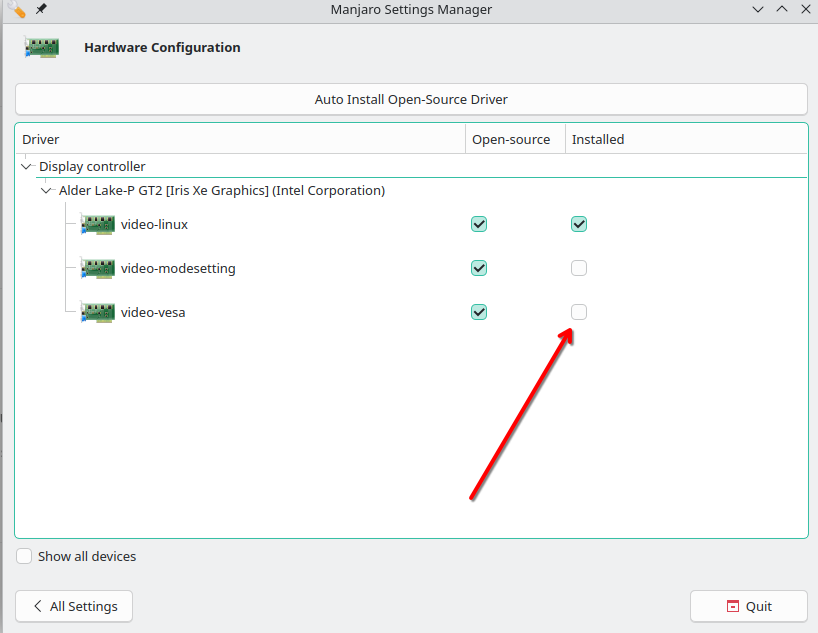Screen dimensions: 818x633
Task: Click the pin window icon in title bar
Action: (x=41, y=9)
